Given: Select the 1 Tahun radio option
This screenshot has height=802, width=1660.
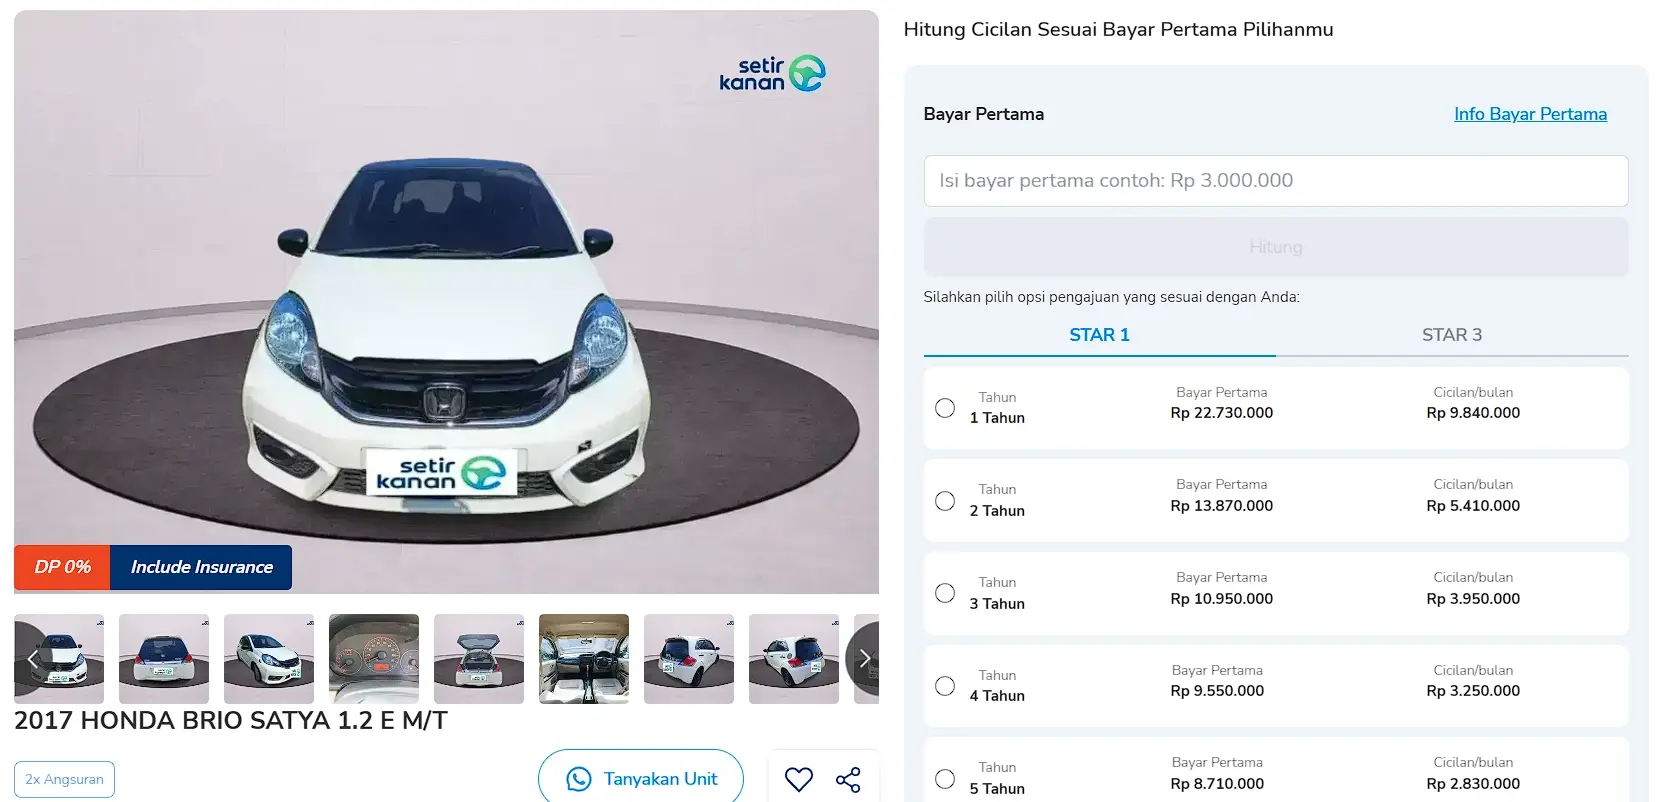Looking at the screenshot, I should [x=945, y=408].
